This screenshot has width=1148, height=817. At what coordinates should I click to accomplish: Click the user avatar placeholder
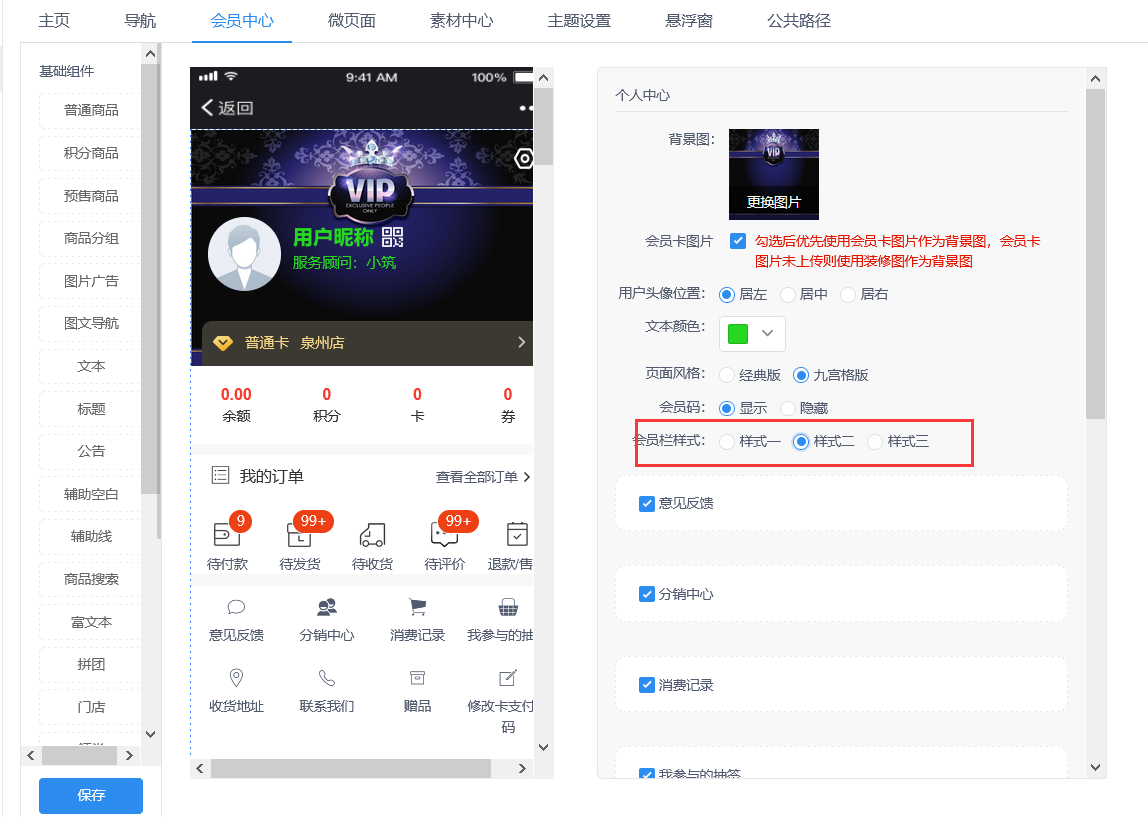(245, 254)
